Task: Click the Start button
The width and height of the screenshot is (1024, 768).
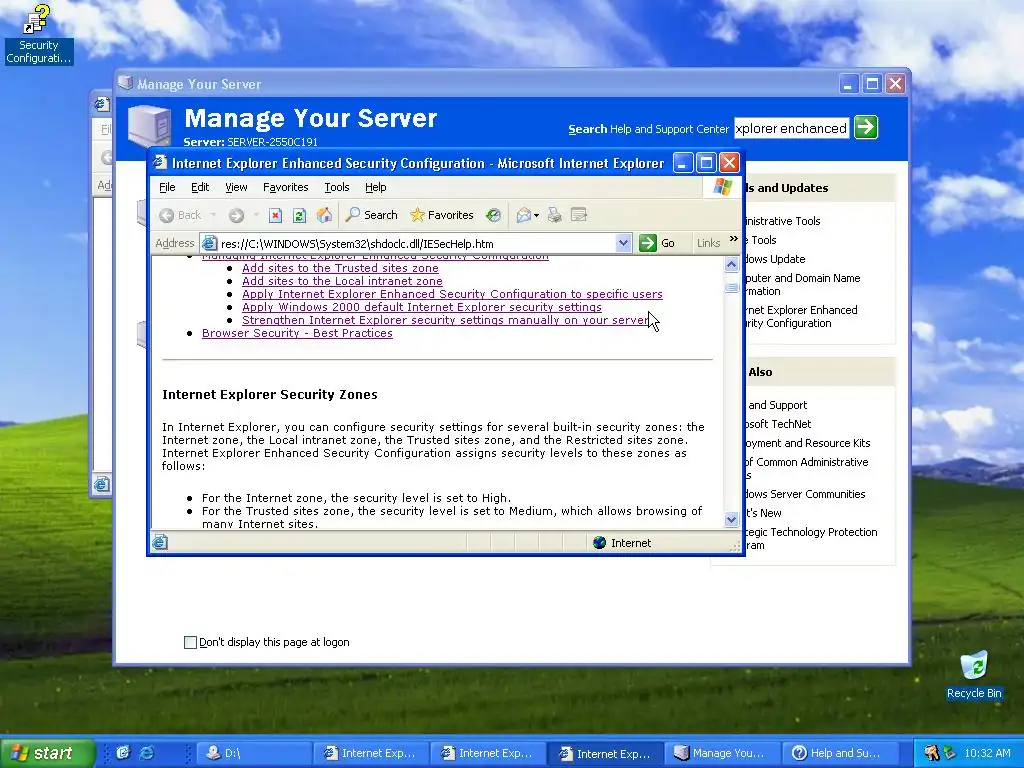Action: (47, 753)
